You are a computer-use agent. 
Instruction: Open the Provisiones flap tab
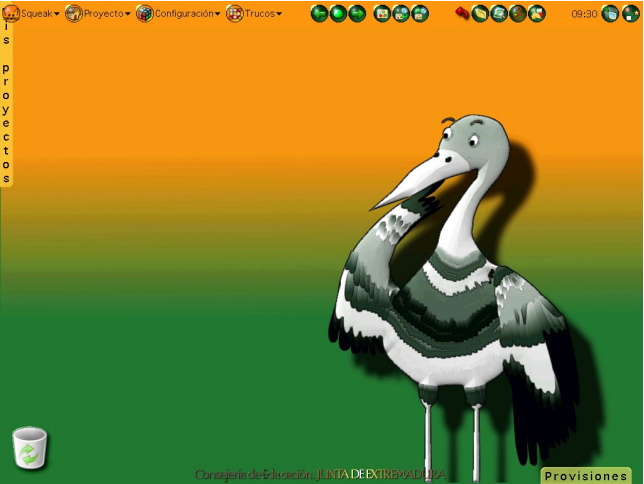585,476
